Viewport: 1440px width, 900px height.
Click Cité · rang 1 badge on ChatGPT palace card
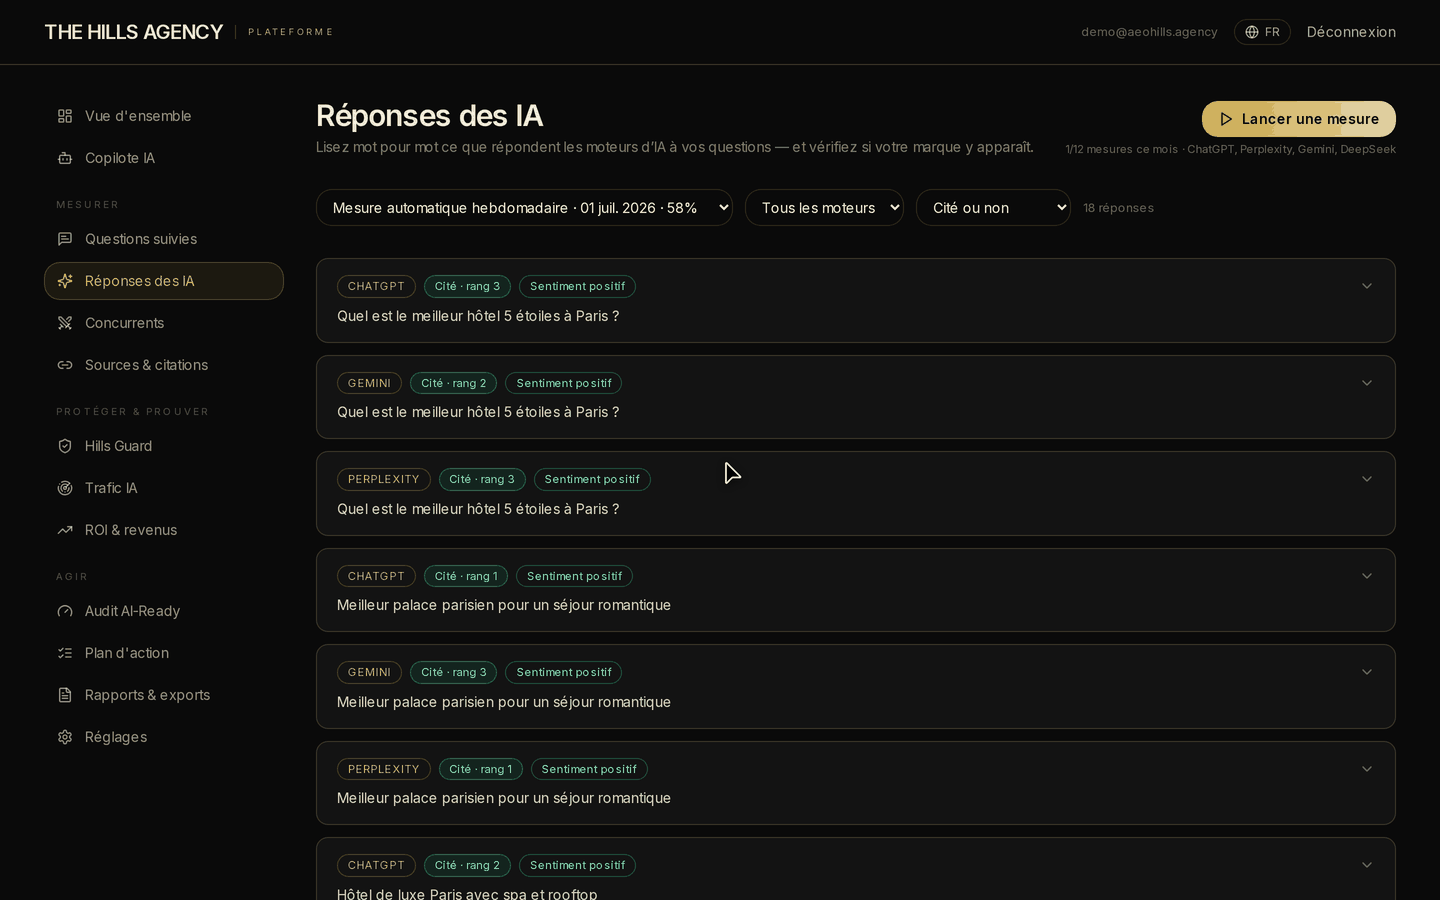466,576
